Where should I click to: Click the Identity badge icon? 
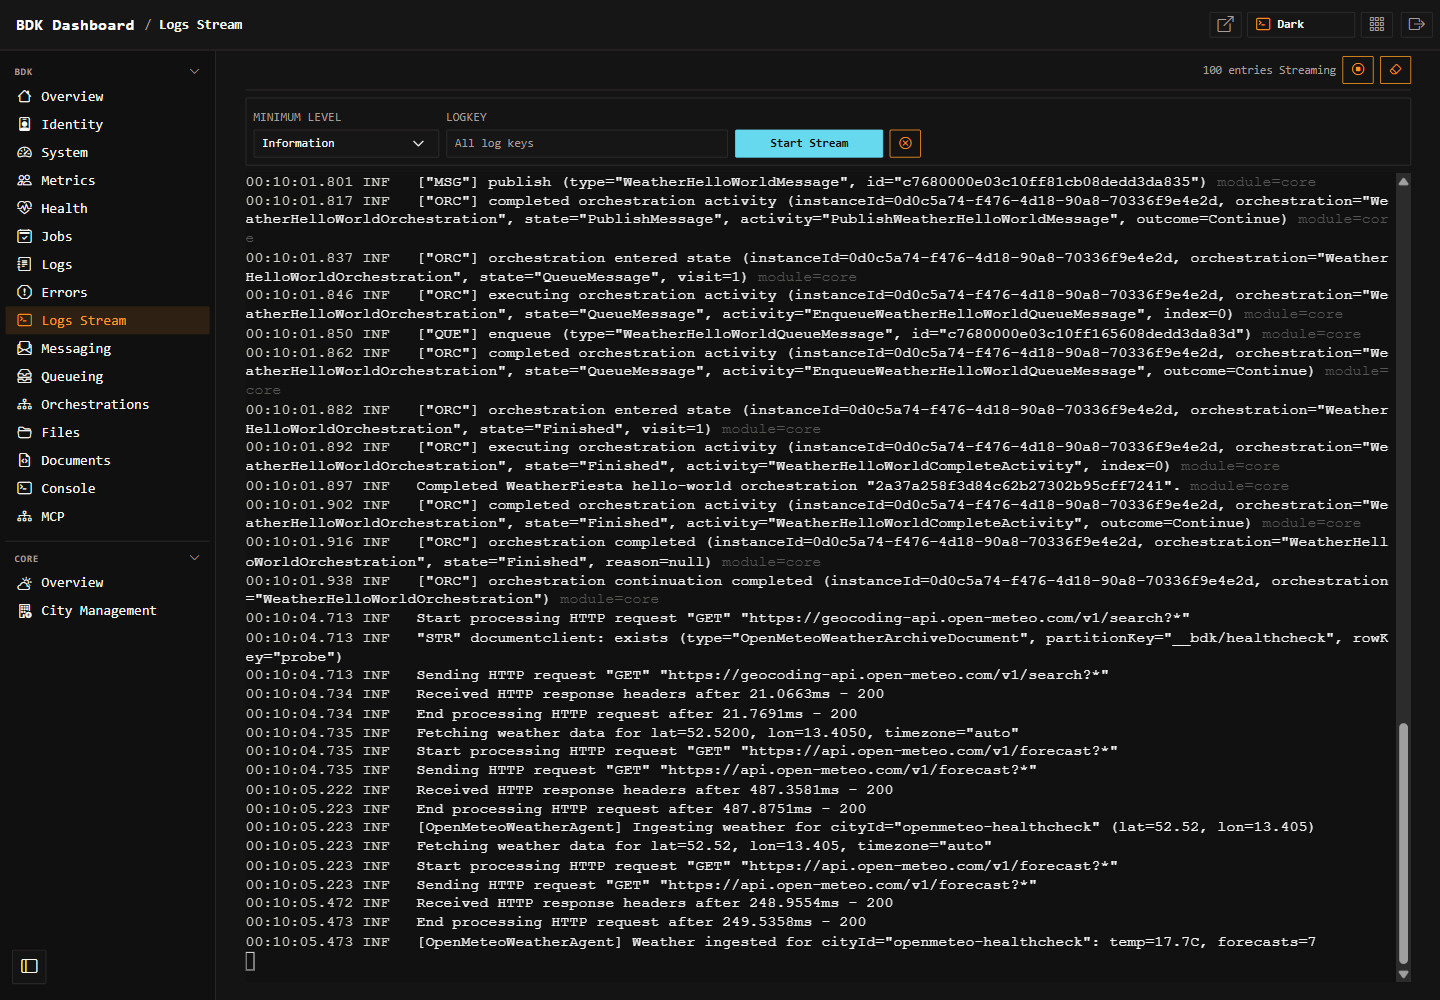[25, 124]
